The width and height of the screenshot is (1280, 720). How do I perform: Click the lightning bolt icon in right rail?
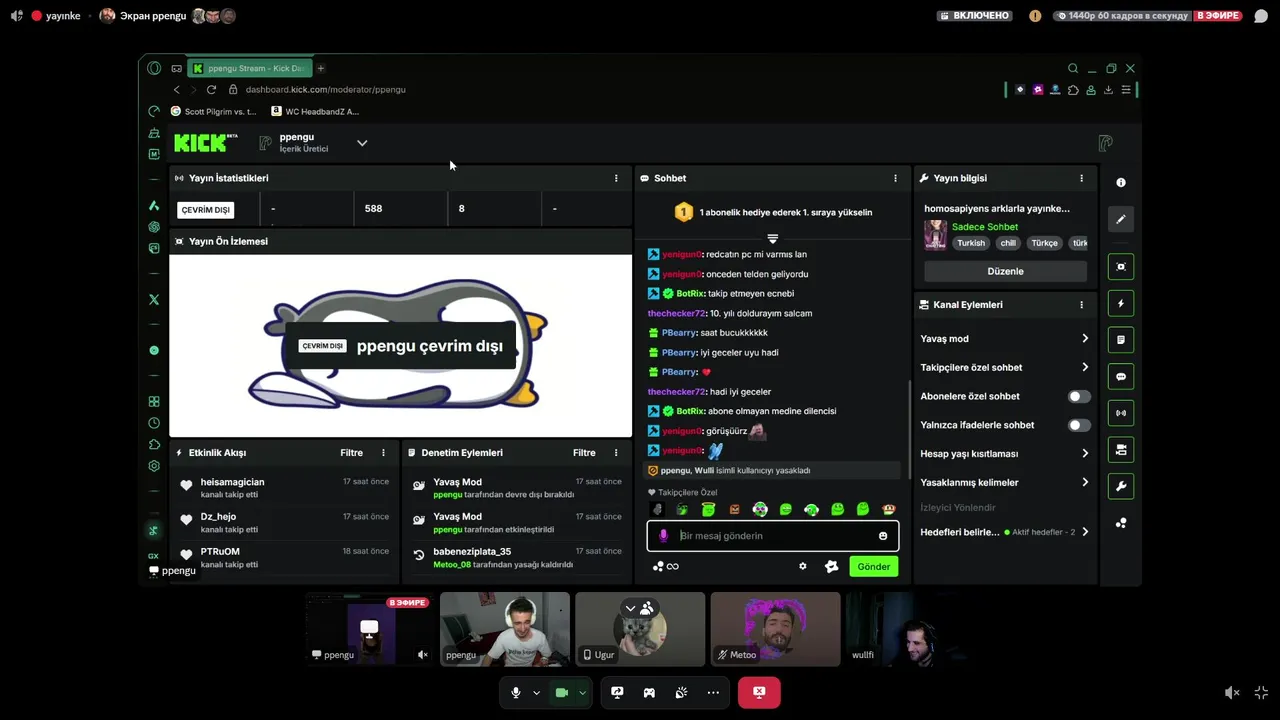[x=1121, y=304]
